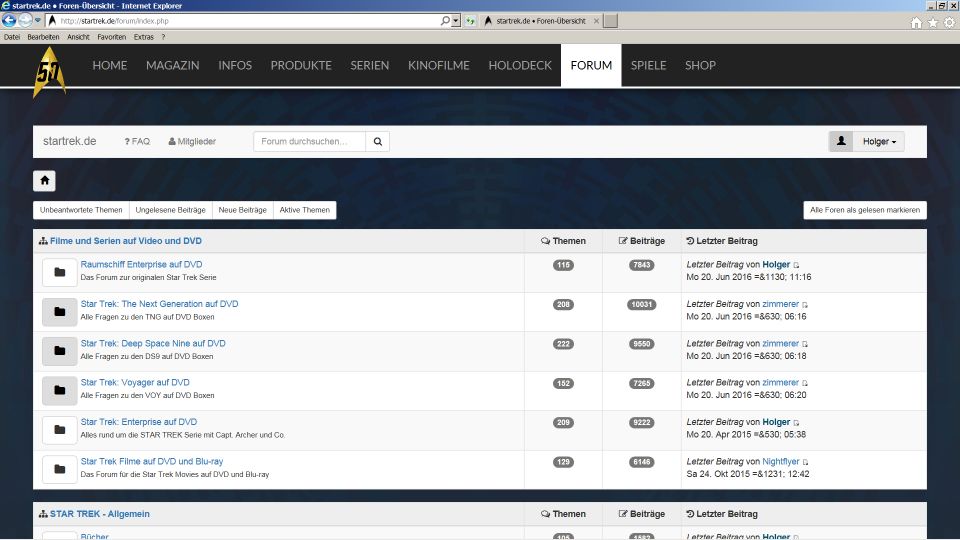The image size is (960, 540).
Task: Click folder icon for Filme auf DVD und Blu-ray
Action: (59, 469)
